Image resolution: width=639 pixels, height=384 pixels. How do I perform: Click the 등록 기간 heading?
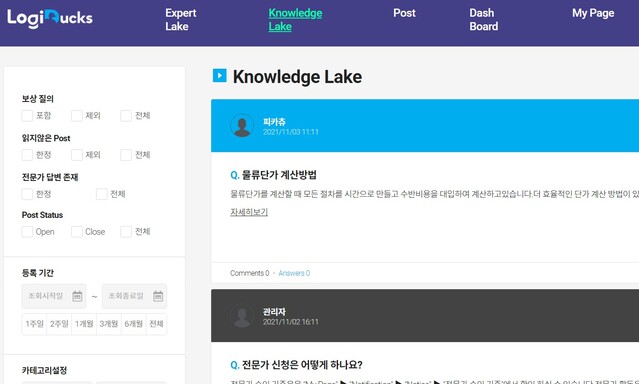click(37, 273)
